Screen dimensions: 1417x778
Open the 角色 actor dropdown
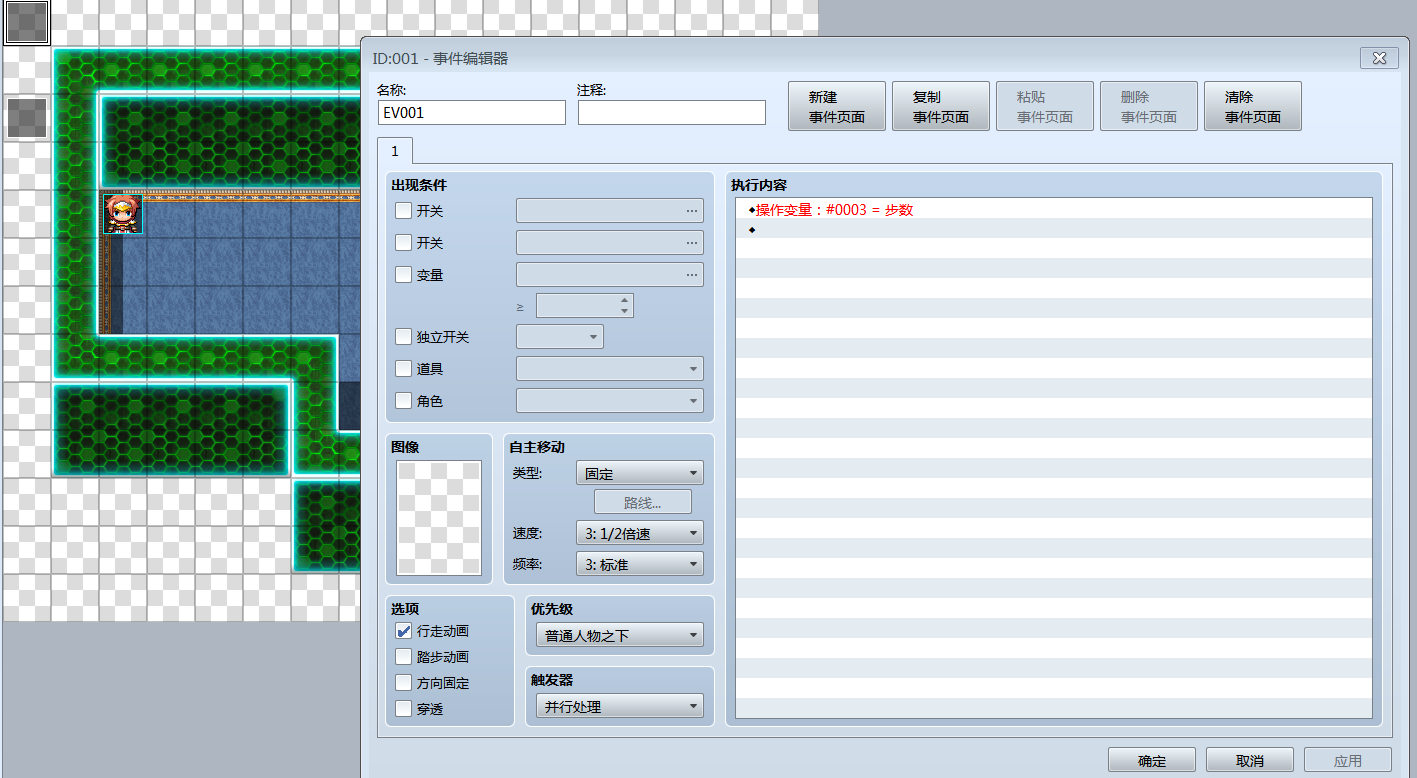click(x=610, y=401)
